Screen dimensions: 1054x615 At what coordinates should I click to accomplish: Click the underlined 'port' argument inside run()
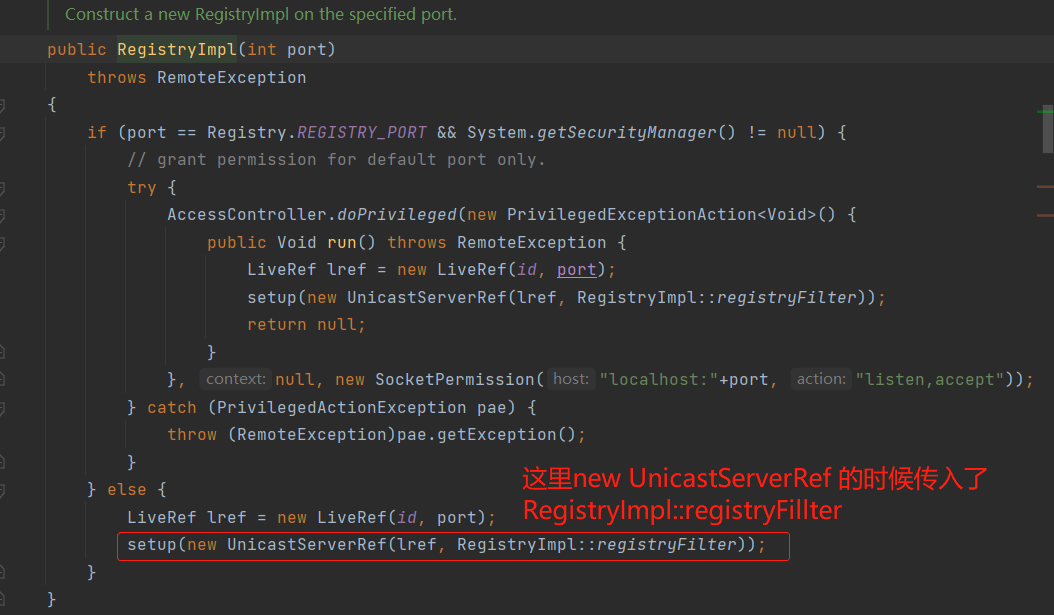(x=577, y=270)
